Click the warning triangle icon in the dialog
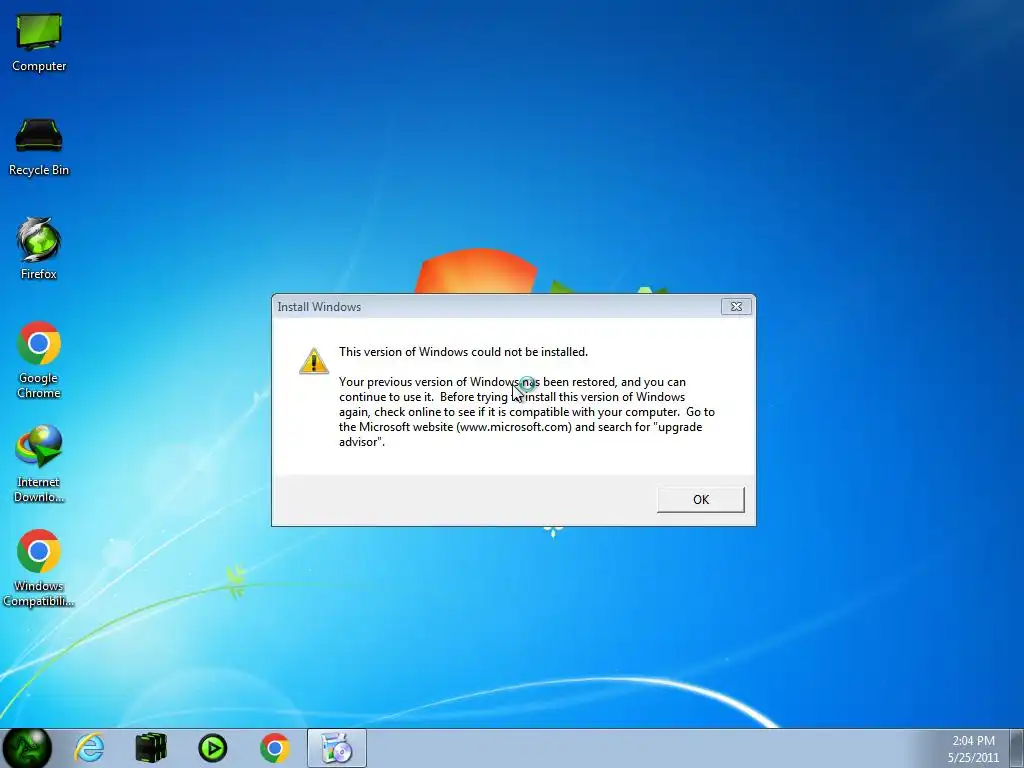This screenshot has width=1024, height=768. click(313, 361)
